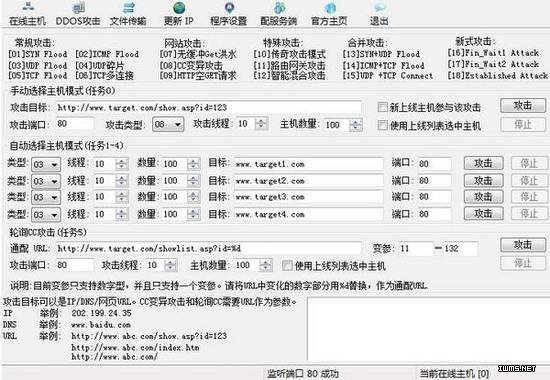Click 数量 spinner in www.target1.com row

pos(193,164)
